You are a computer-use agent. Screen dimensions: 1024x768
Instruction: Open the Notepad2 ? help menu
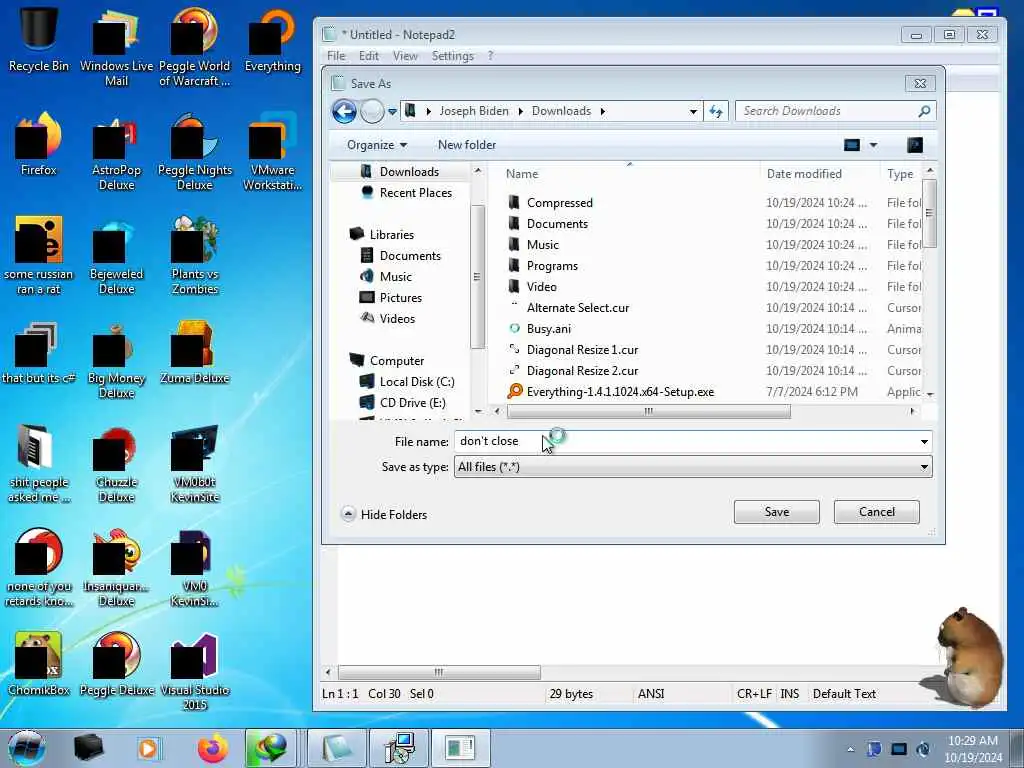(x=490, y=56)
